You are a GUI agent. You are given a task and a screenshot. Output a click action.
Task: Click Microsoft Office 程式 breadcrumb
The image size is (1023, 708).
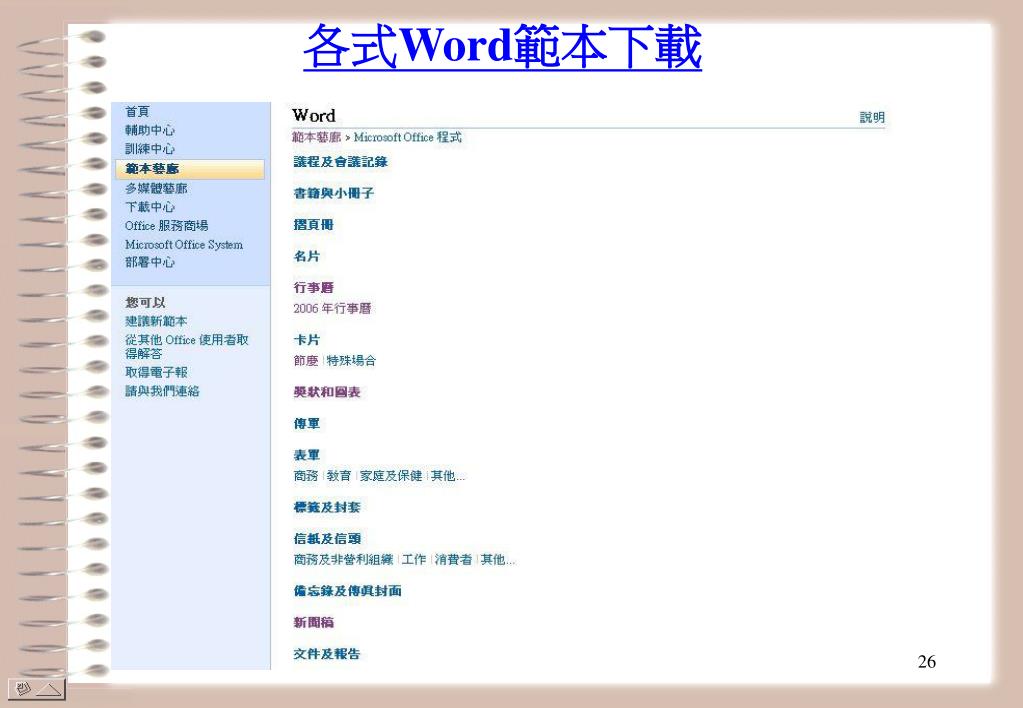click(x=407, y=137)
